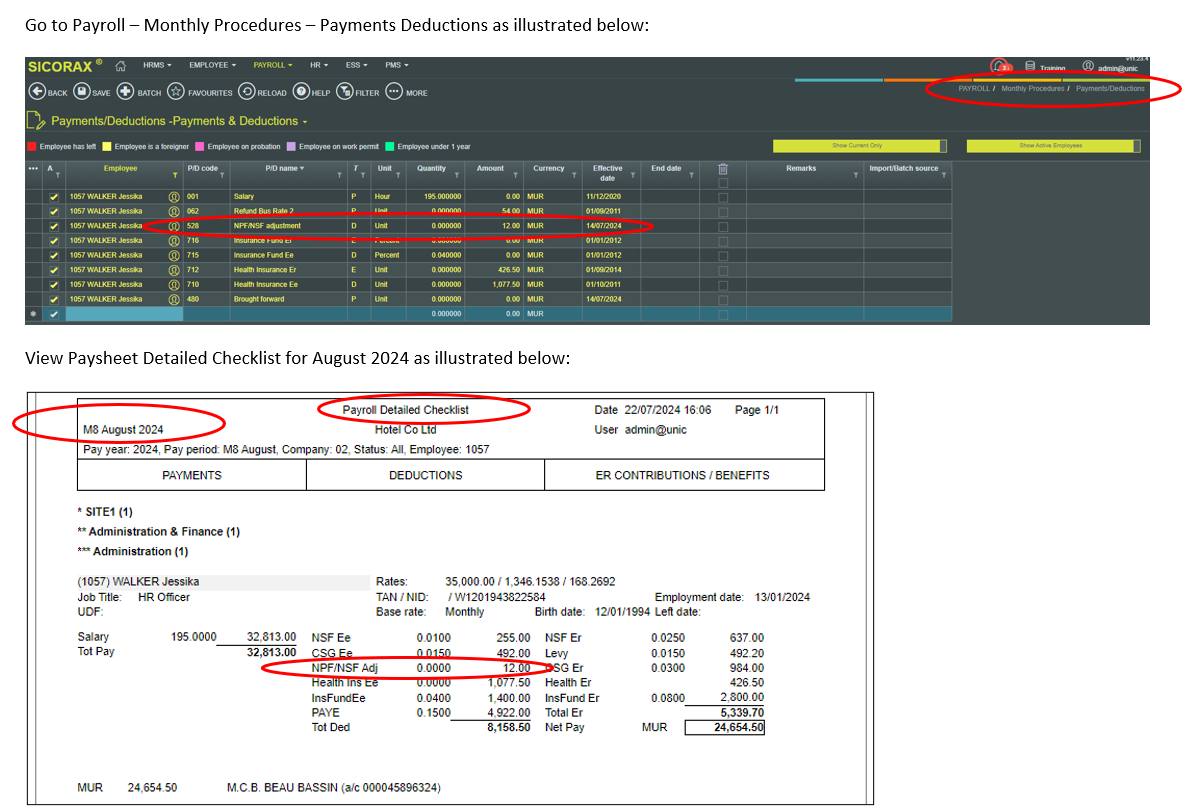Open the Filter tool in toolbar
The width and height of the screenshot is (1185, 812).
point(345,92)
